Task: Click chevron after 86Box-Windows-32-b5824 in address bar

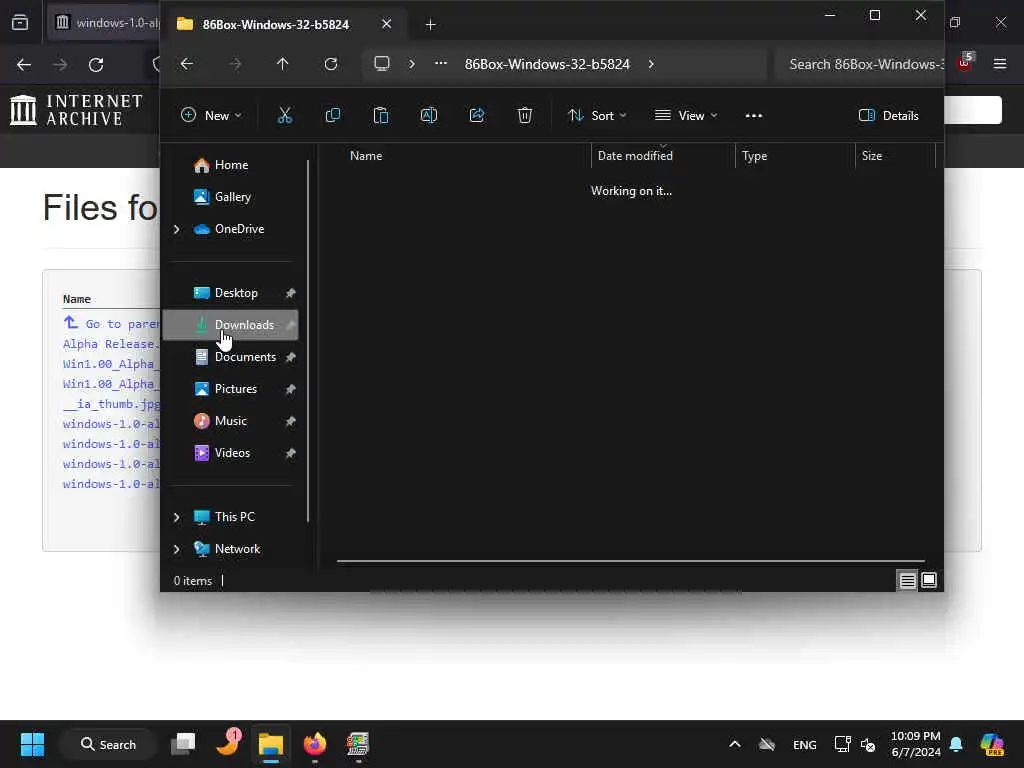Action: tap(651, 64)
